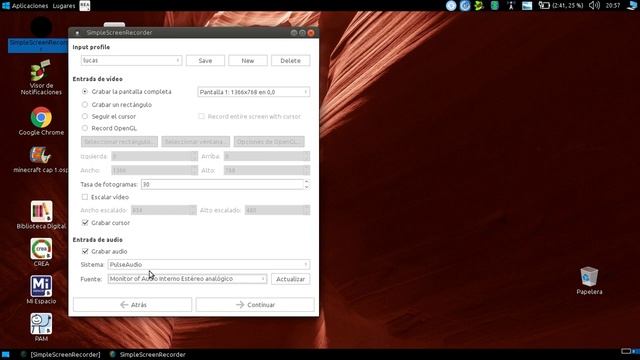Click the Izquierda spin box
The image size is (640, 360).
[x=154, y=156]
